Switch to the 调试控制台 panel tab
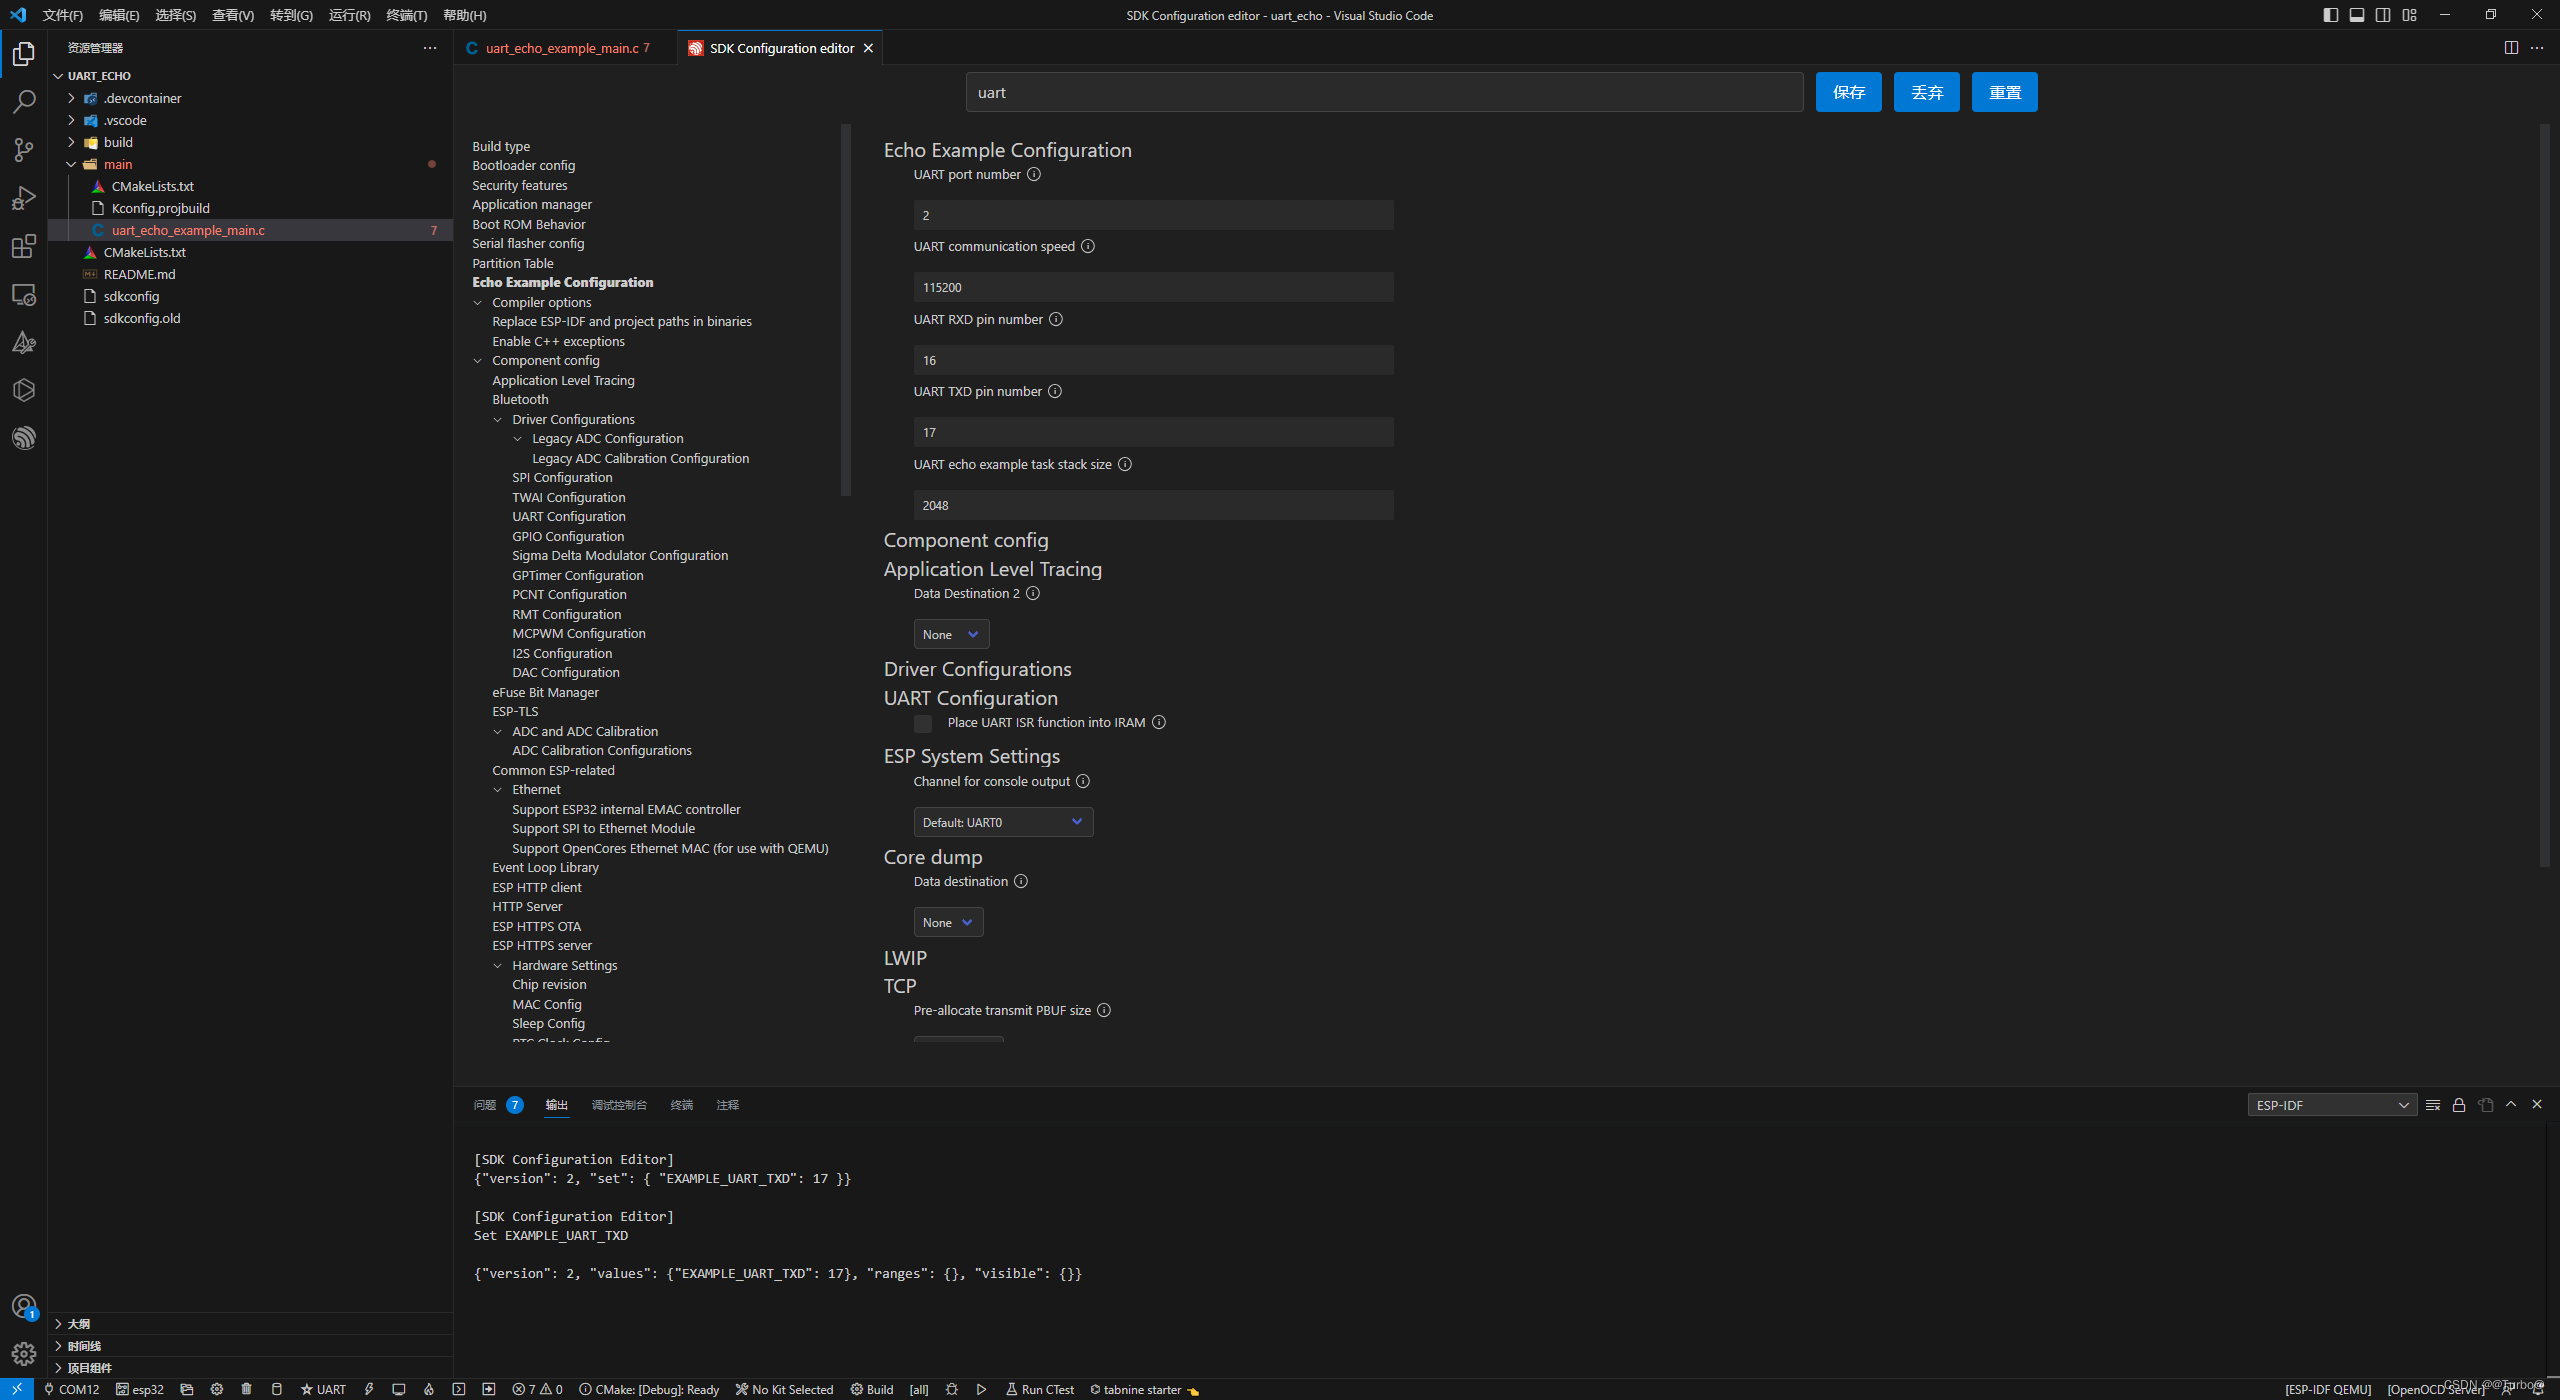 coord(619,1105)
